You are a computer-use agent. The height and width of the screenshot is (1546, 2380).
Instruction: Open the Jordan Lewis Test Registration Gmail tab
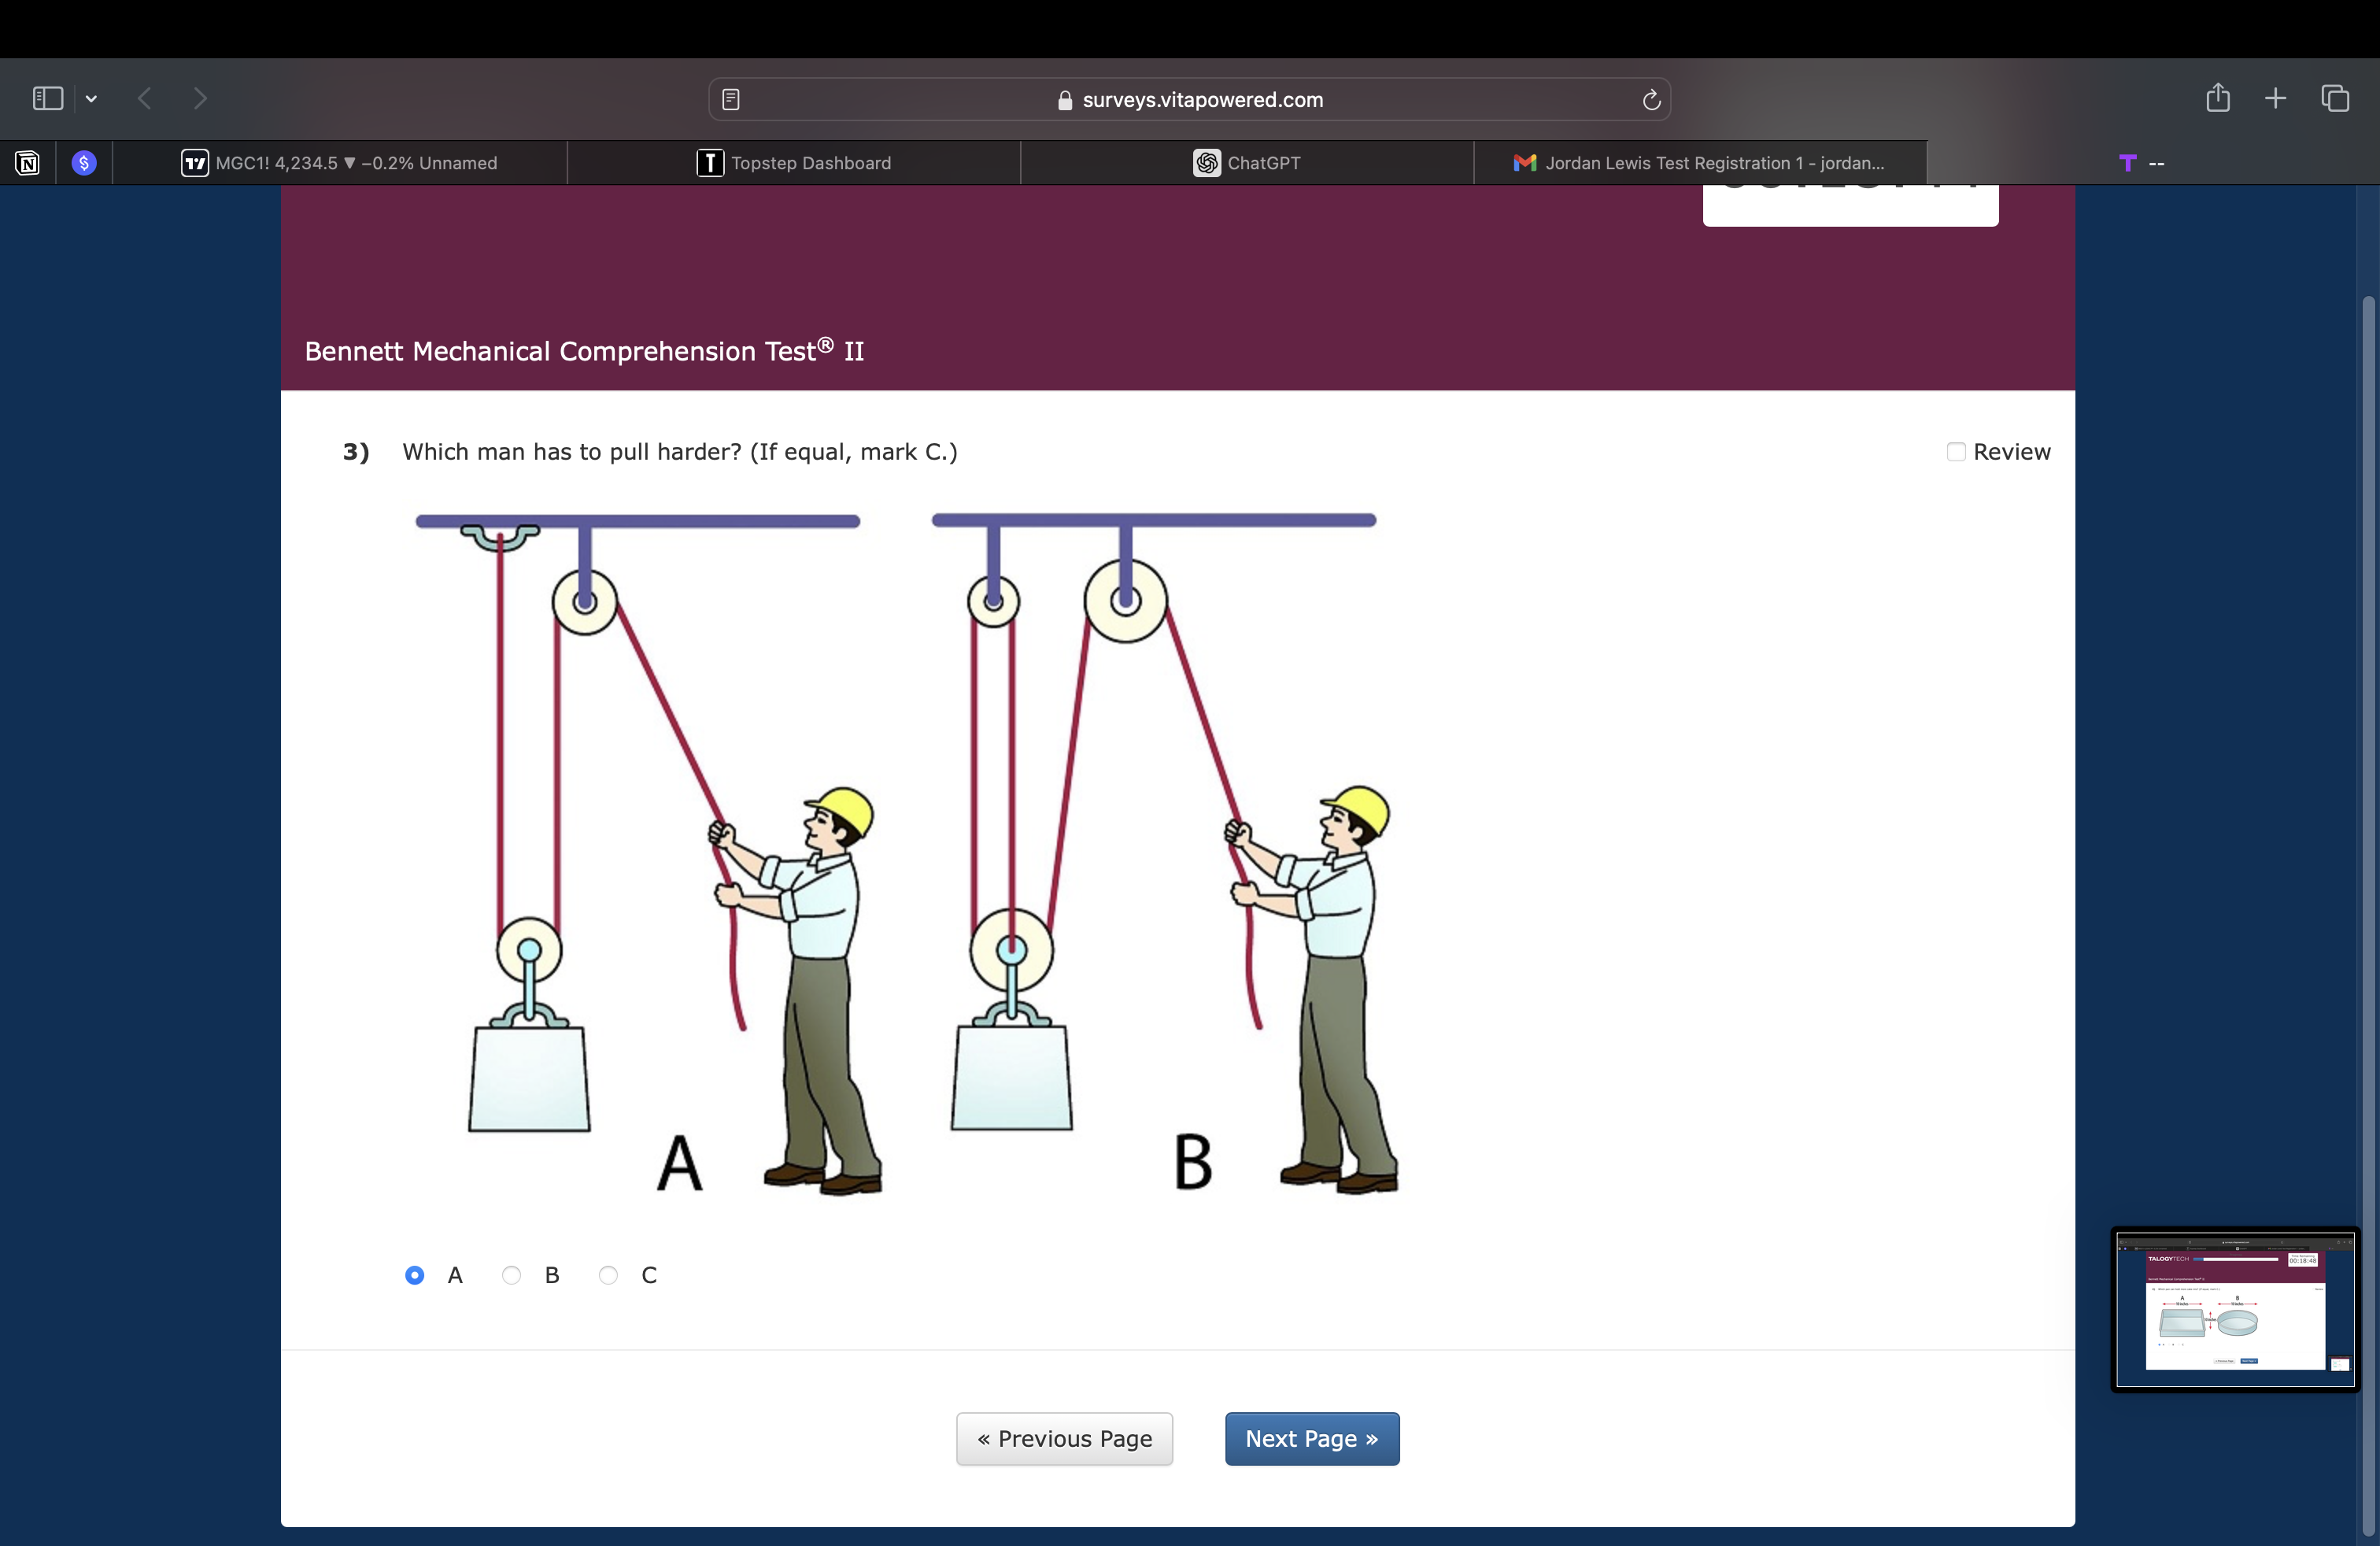(1699, 163)
